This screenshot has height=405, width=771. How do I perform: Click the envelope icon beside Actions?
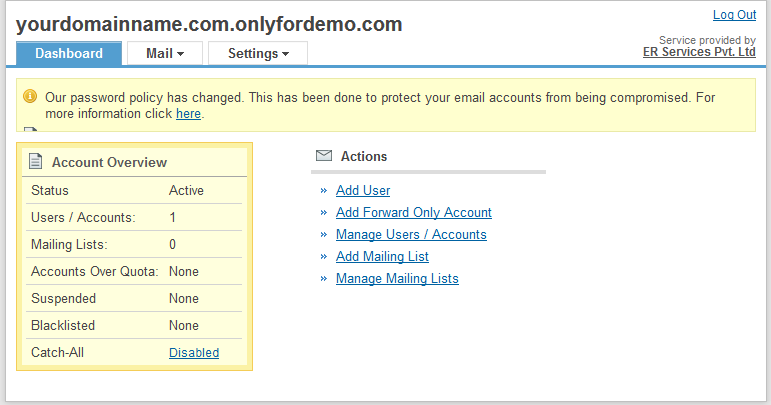324,156
